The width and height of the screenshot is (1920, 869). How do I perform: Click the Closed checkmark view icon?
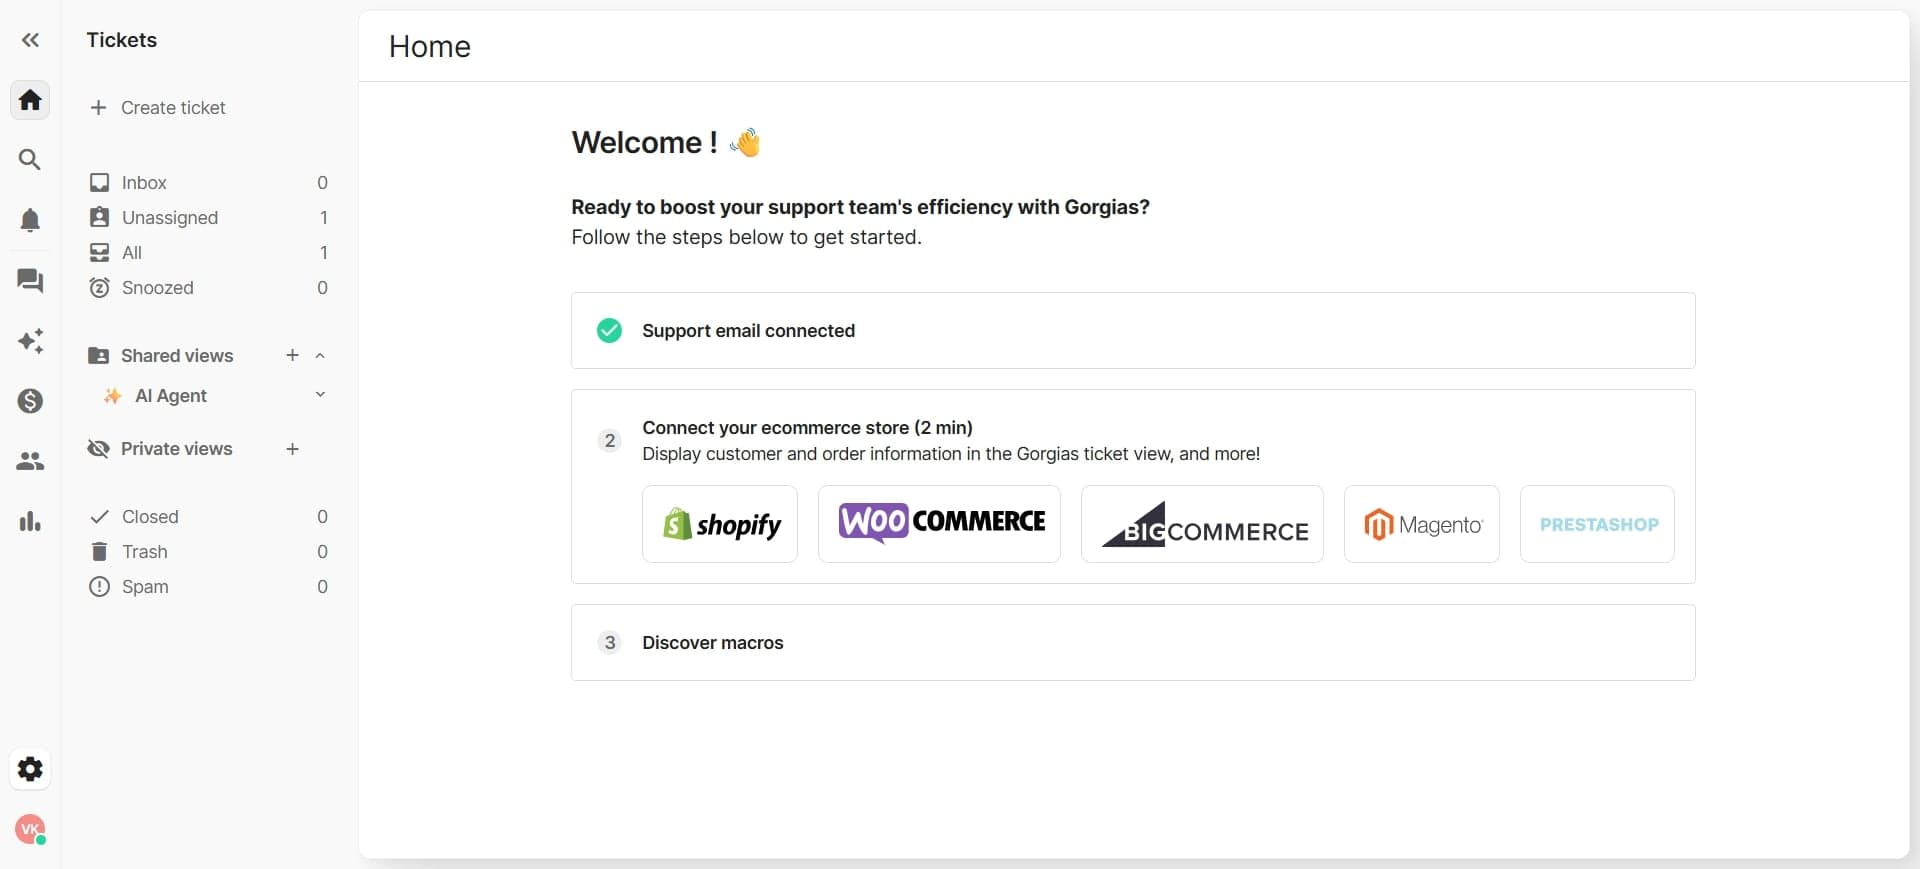99,516
